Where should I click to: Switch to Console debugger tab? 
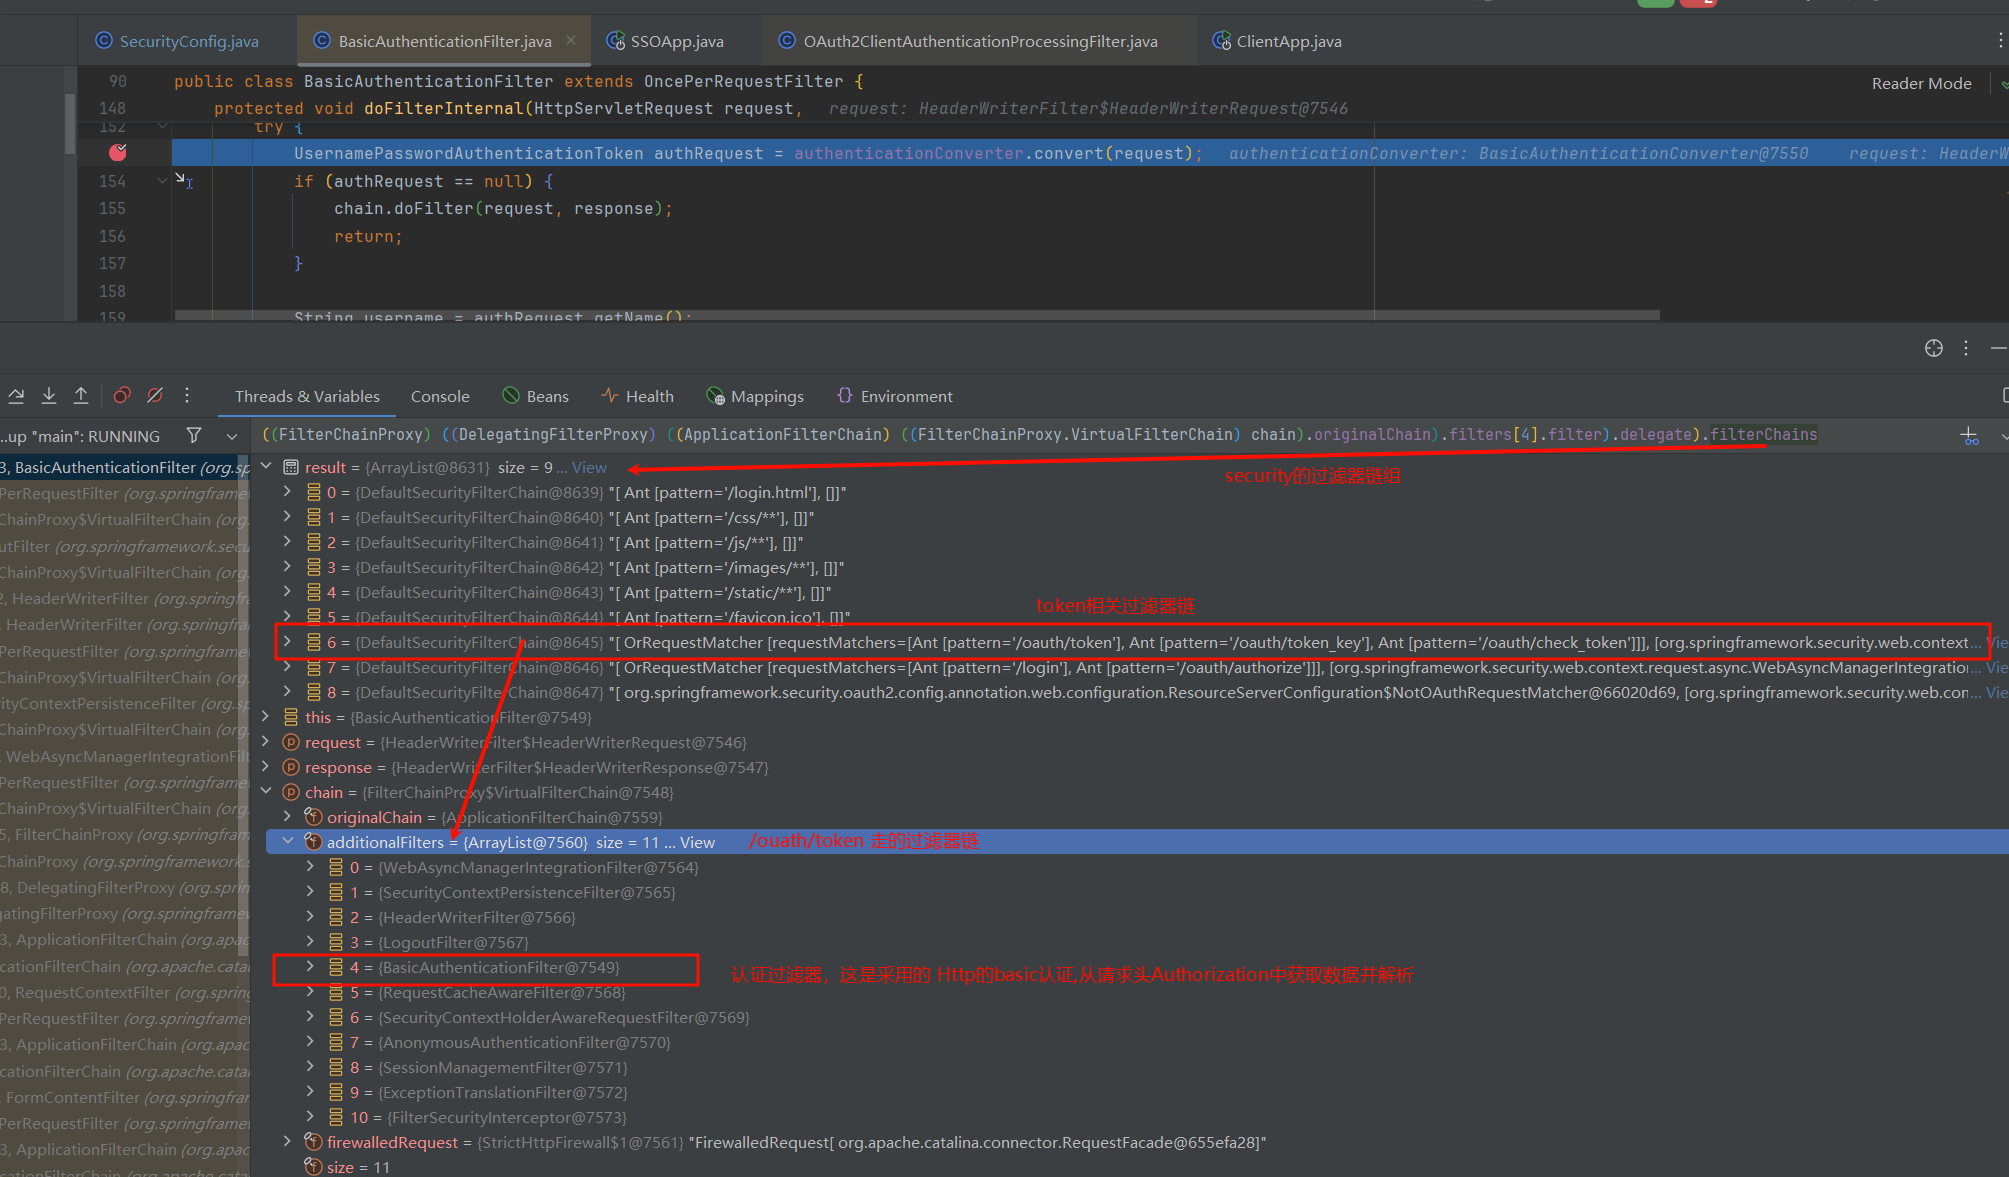click(440, 396)
